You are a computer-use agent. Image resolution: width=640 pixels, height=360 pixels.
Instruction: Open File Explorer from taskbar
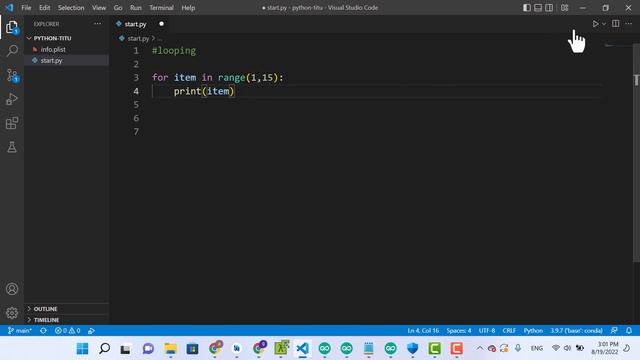pos(170,349)
